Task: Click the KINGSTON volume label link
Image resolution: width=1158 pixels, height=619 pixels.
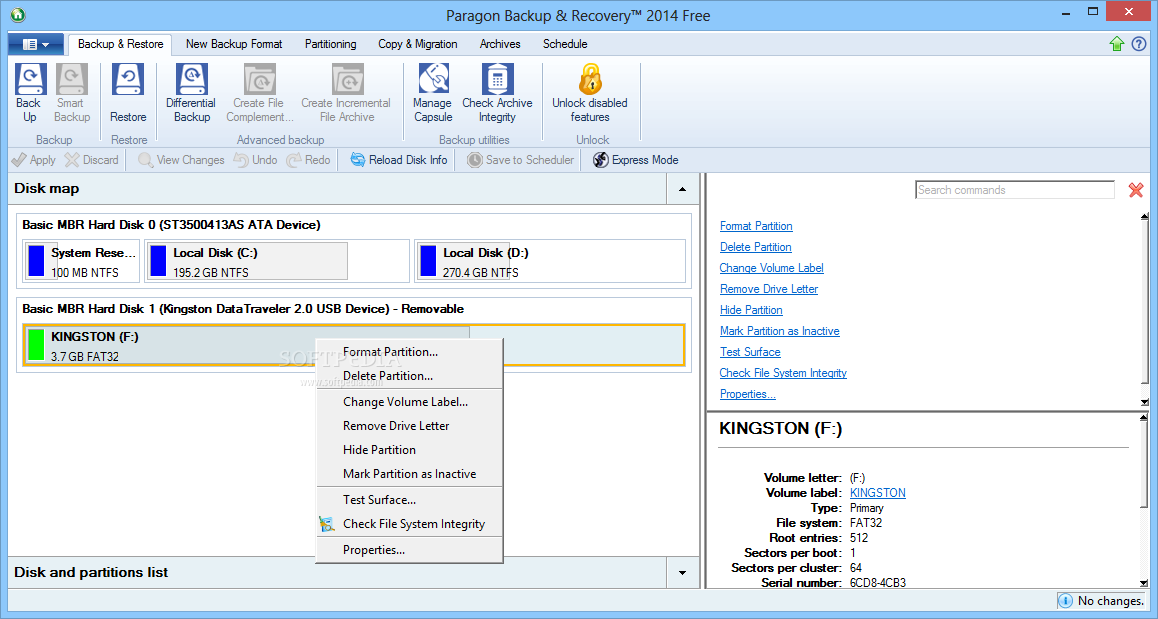Action: [877, 493]
